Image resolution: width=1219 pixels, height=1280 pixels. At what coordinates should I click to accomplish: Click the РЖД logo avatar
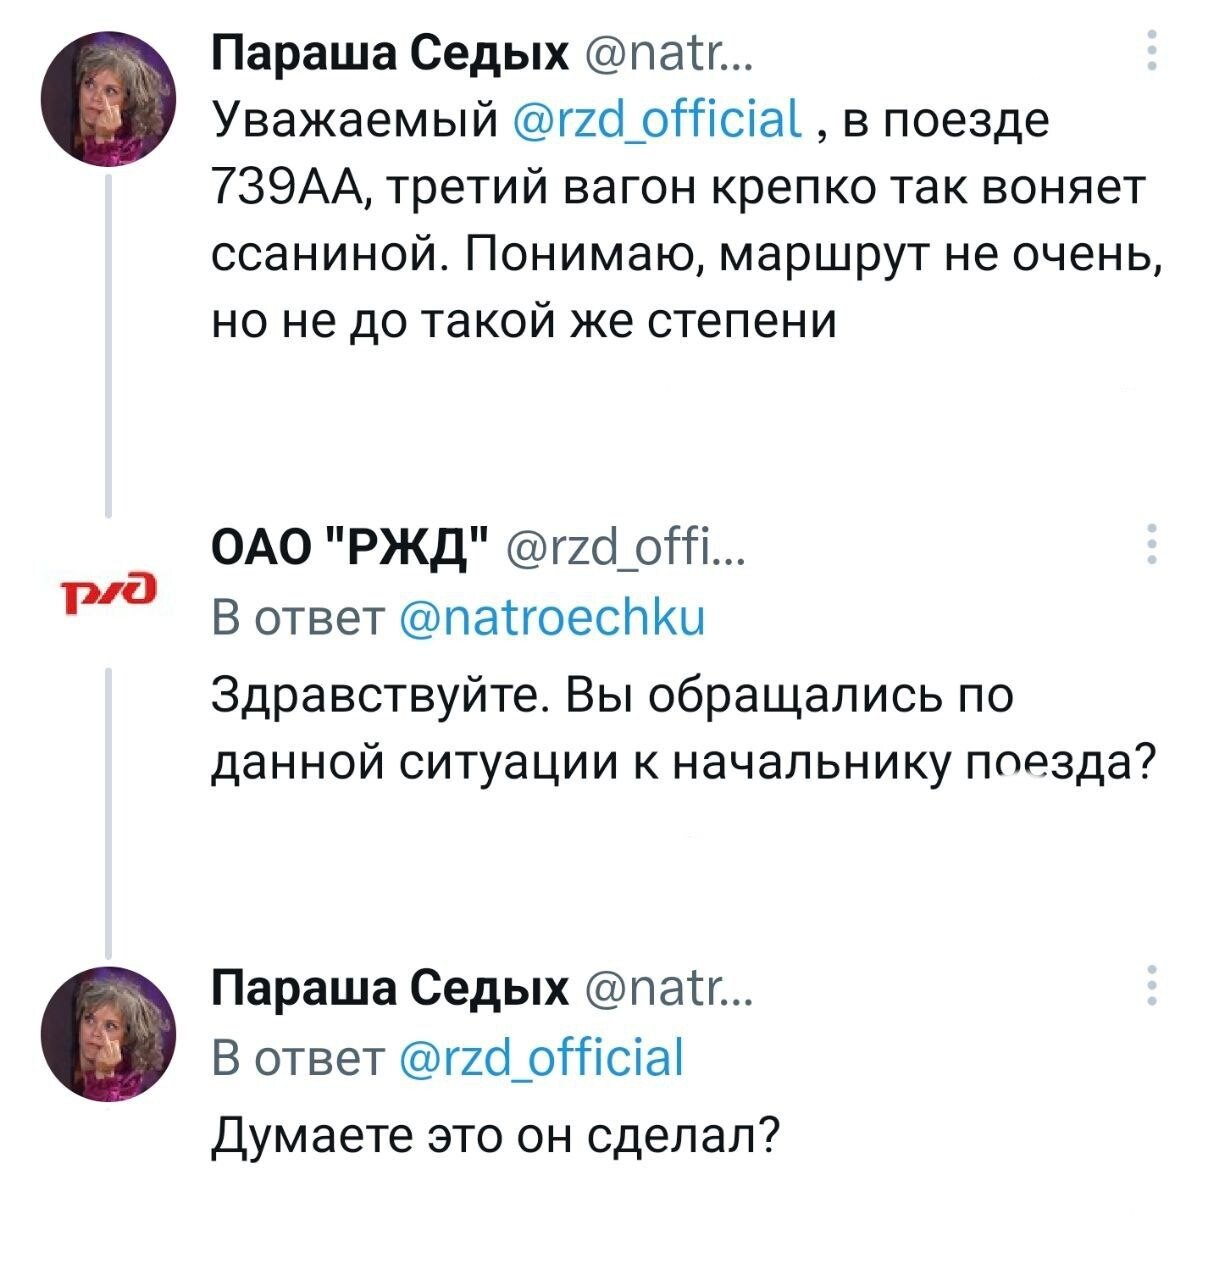point(107,590)
